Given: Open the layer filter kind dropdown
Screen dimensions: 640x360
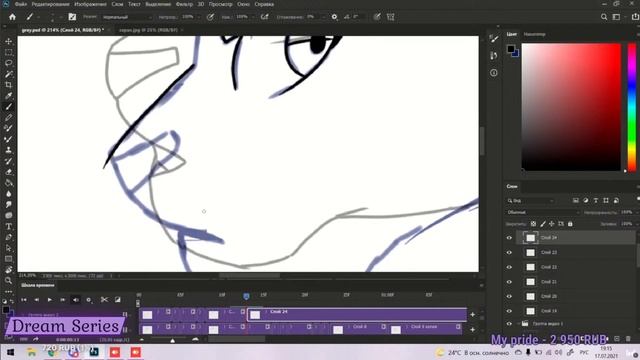Looking at the screenshot, I should [x=531, y=201].
